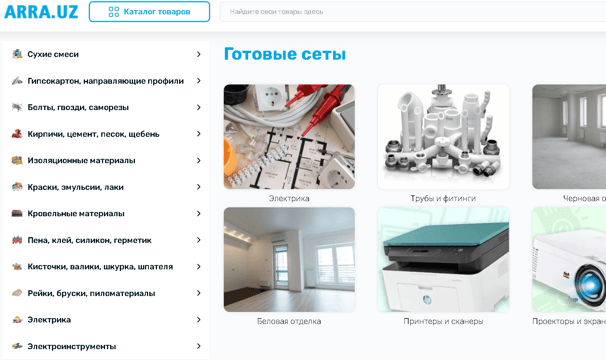Open the Принтеры и сканеры thumbnail
Viewport: 606px width, 360px height.
(443, 259)
